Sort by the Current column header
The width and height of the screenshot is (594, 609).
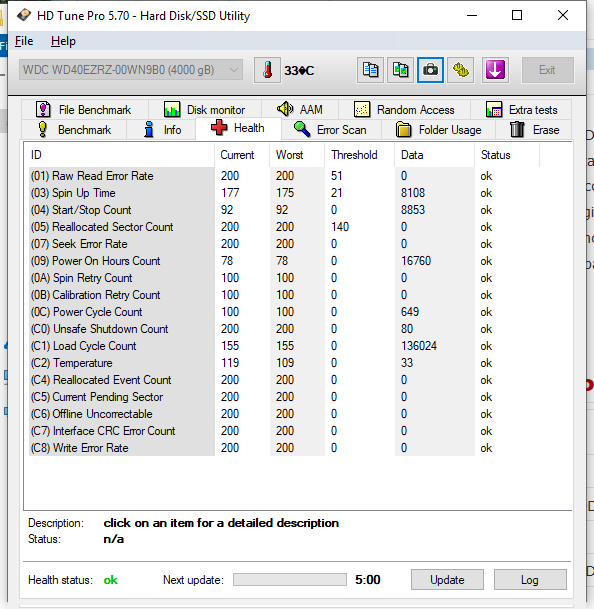pos(242,155)
